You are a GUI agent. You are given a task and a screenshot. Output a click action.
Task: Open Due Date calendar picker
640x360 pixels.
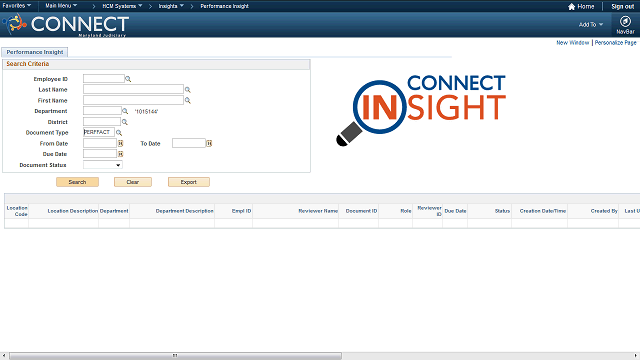click(120, 154)
